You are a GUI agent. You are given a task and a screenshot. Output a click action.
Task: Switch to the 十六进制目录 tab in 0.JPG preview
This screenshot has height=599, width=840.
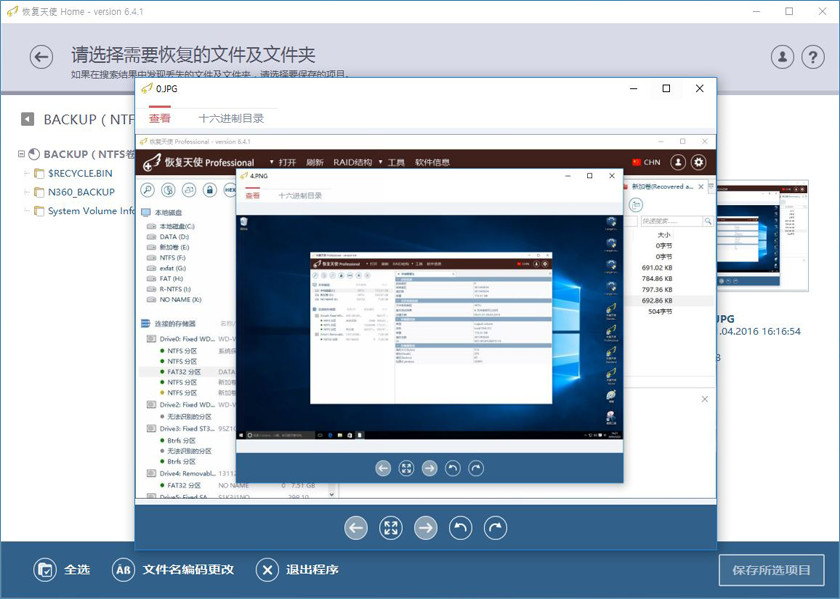(231, 118)
